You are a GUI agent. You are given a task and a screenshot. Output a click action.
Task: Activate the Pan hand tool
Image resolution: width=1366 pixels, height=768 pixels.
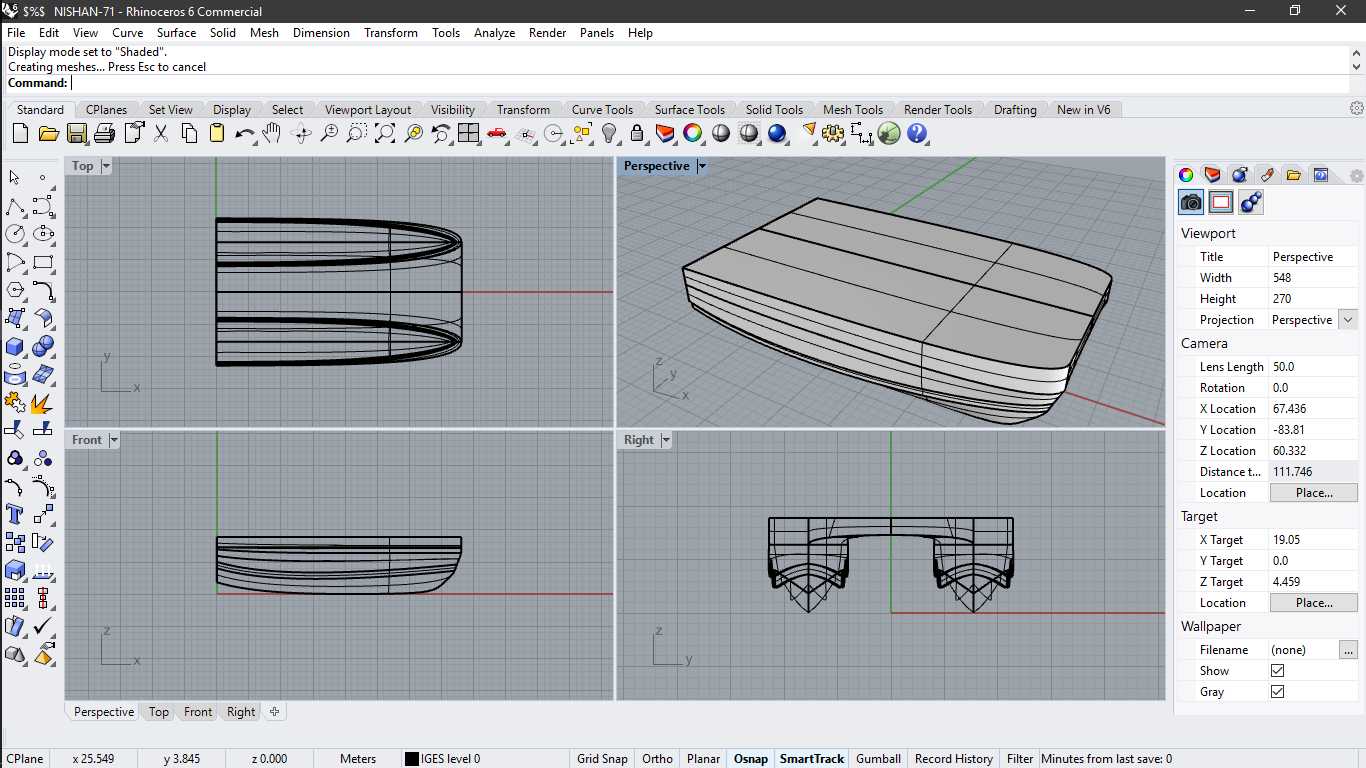(x=272, y=133)
